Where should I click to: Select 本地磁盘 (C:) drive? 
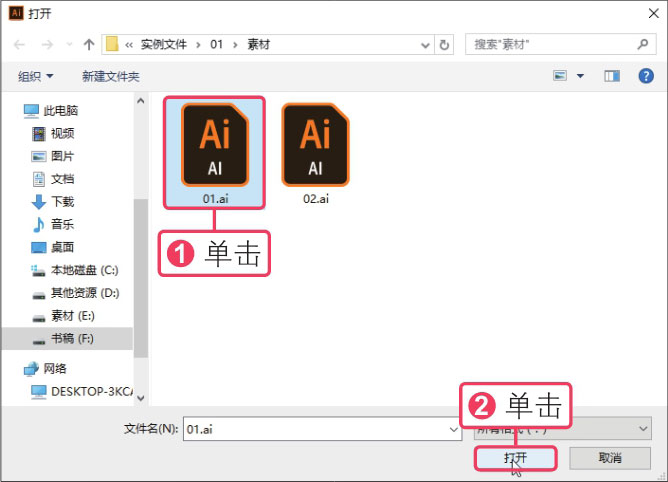click(x=84, y=270)
